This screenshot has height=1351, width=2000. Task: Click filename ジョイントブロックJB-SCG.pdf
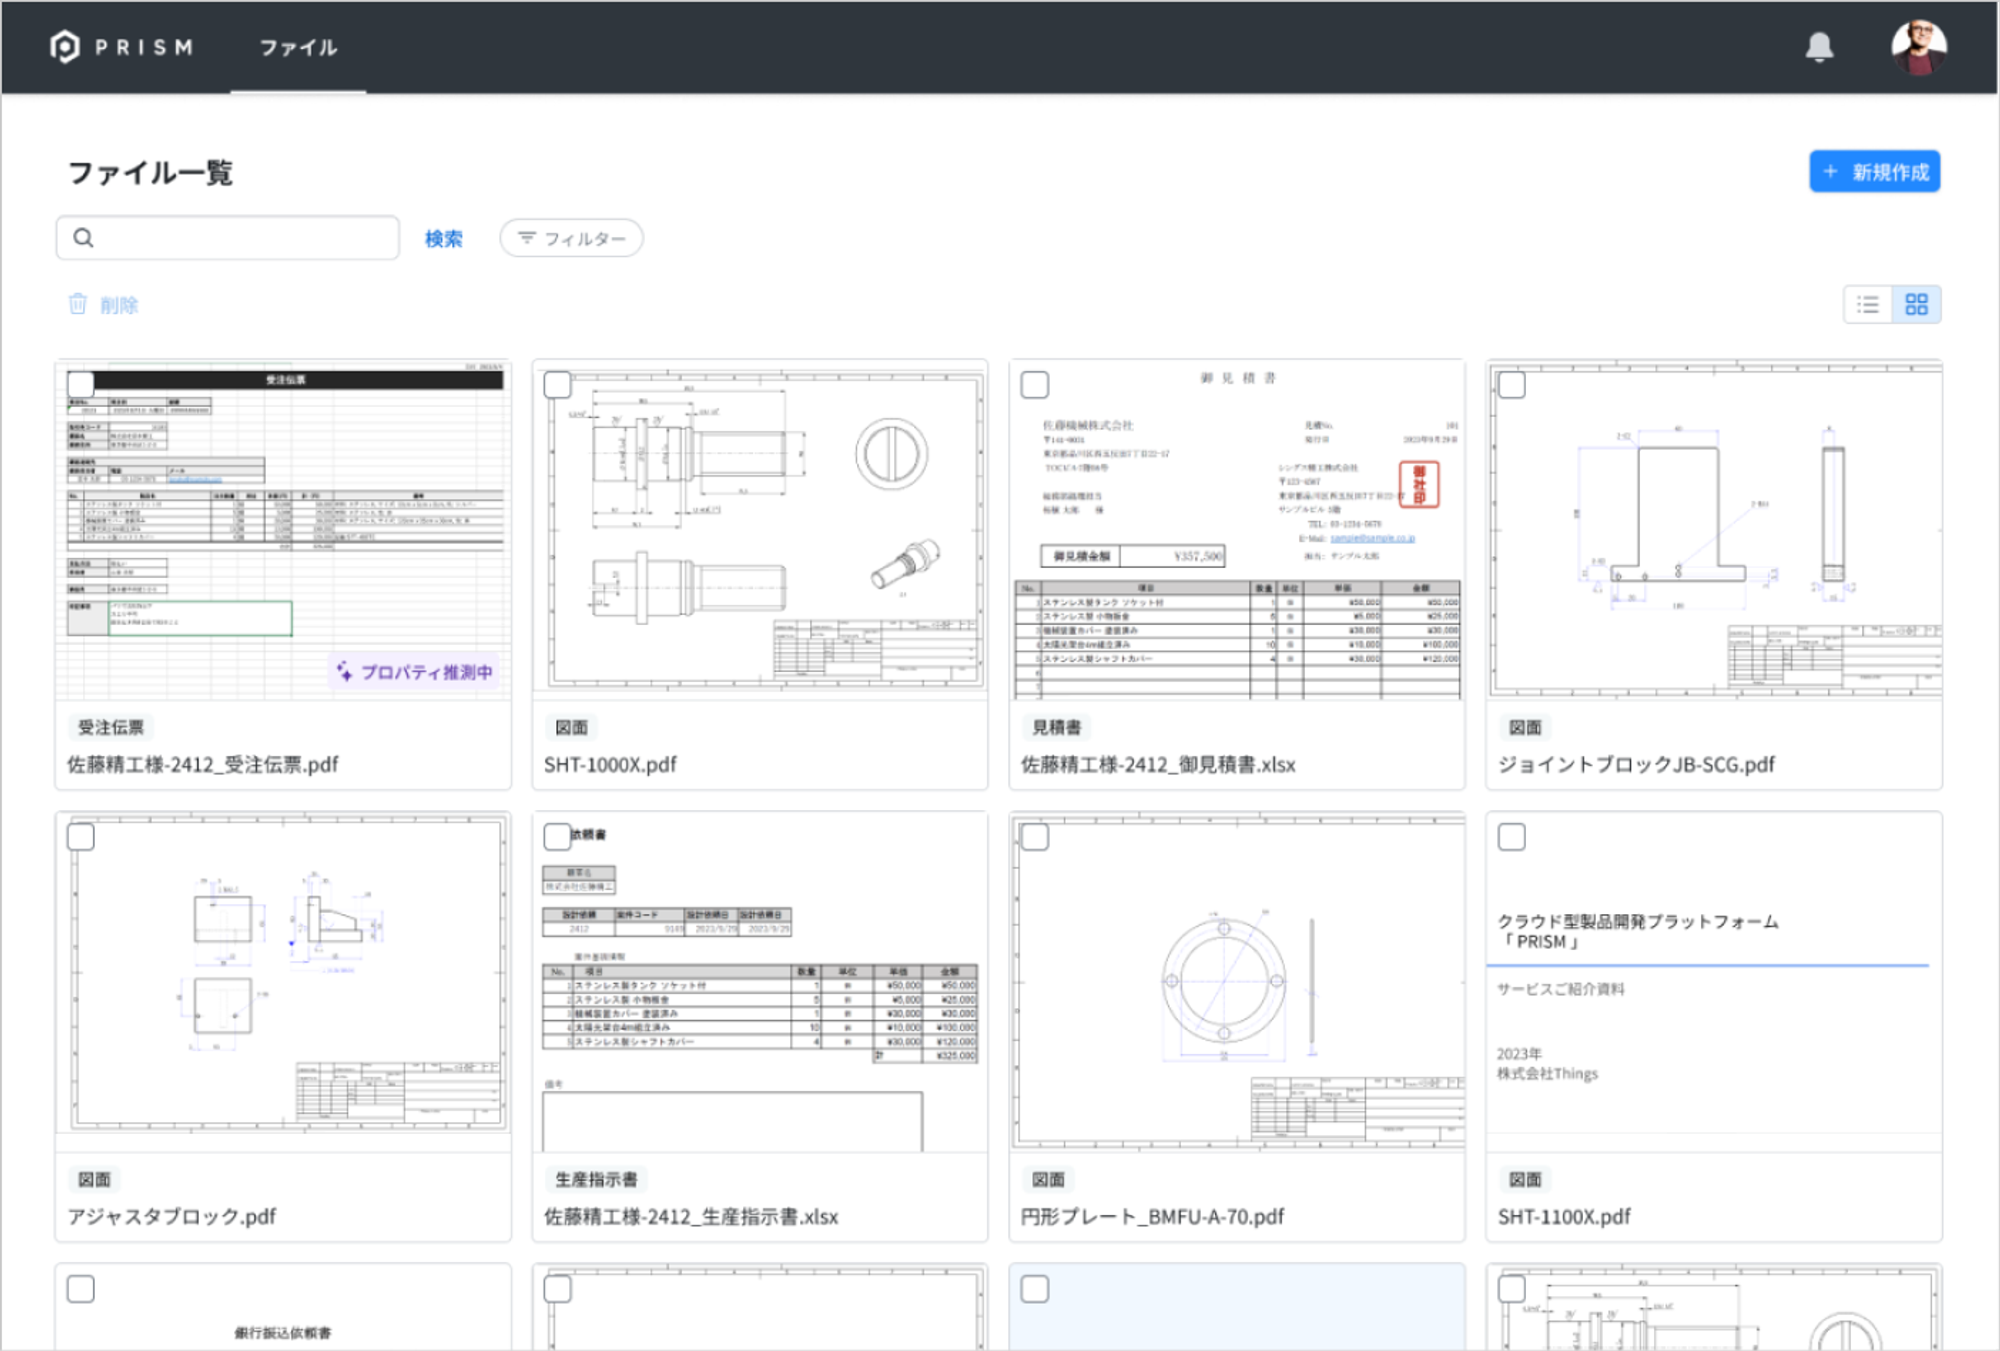[x=1636, y=765]
